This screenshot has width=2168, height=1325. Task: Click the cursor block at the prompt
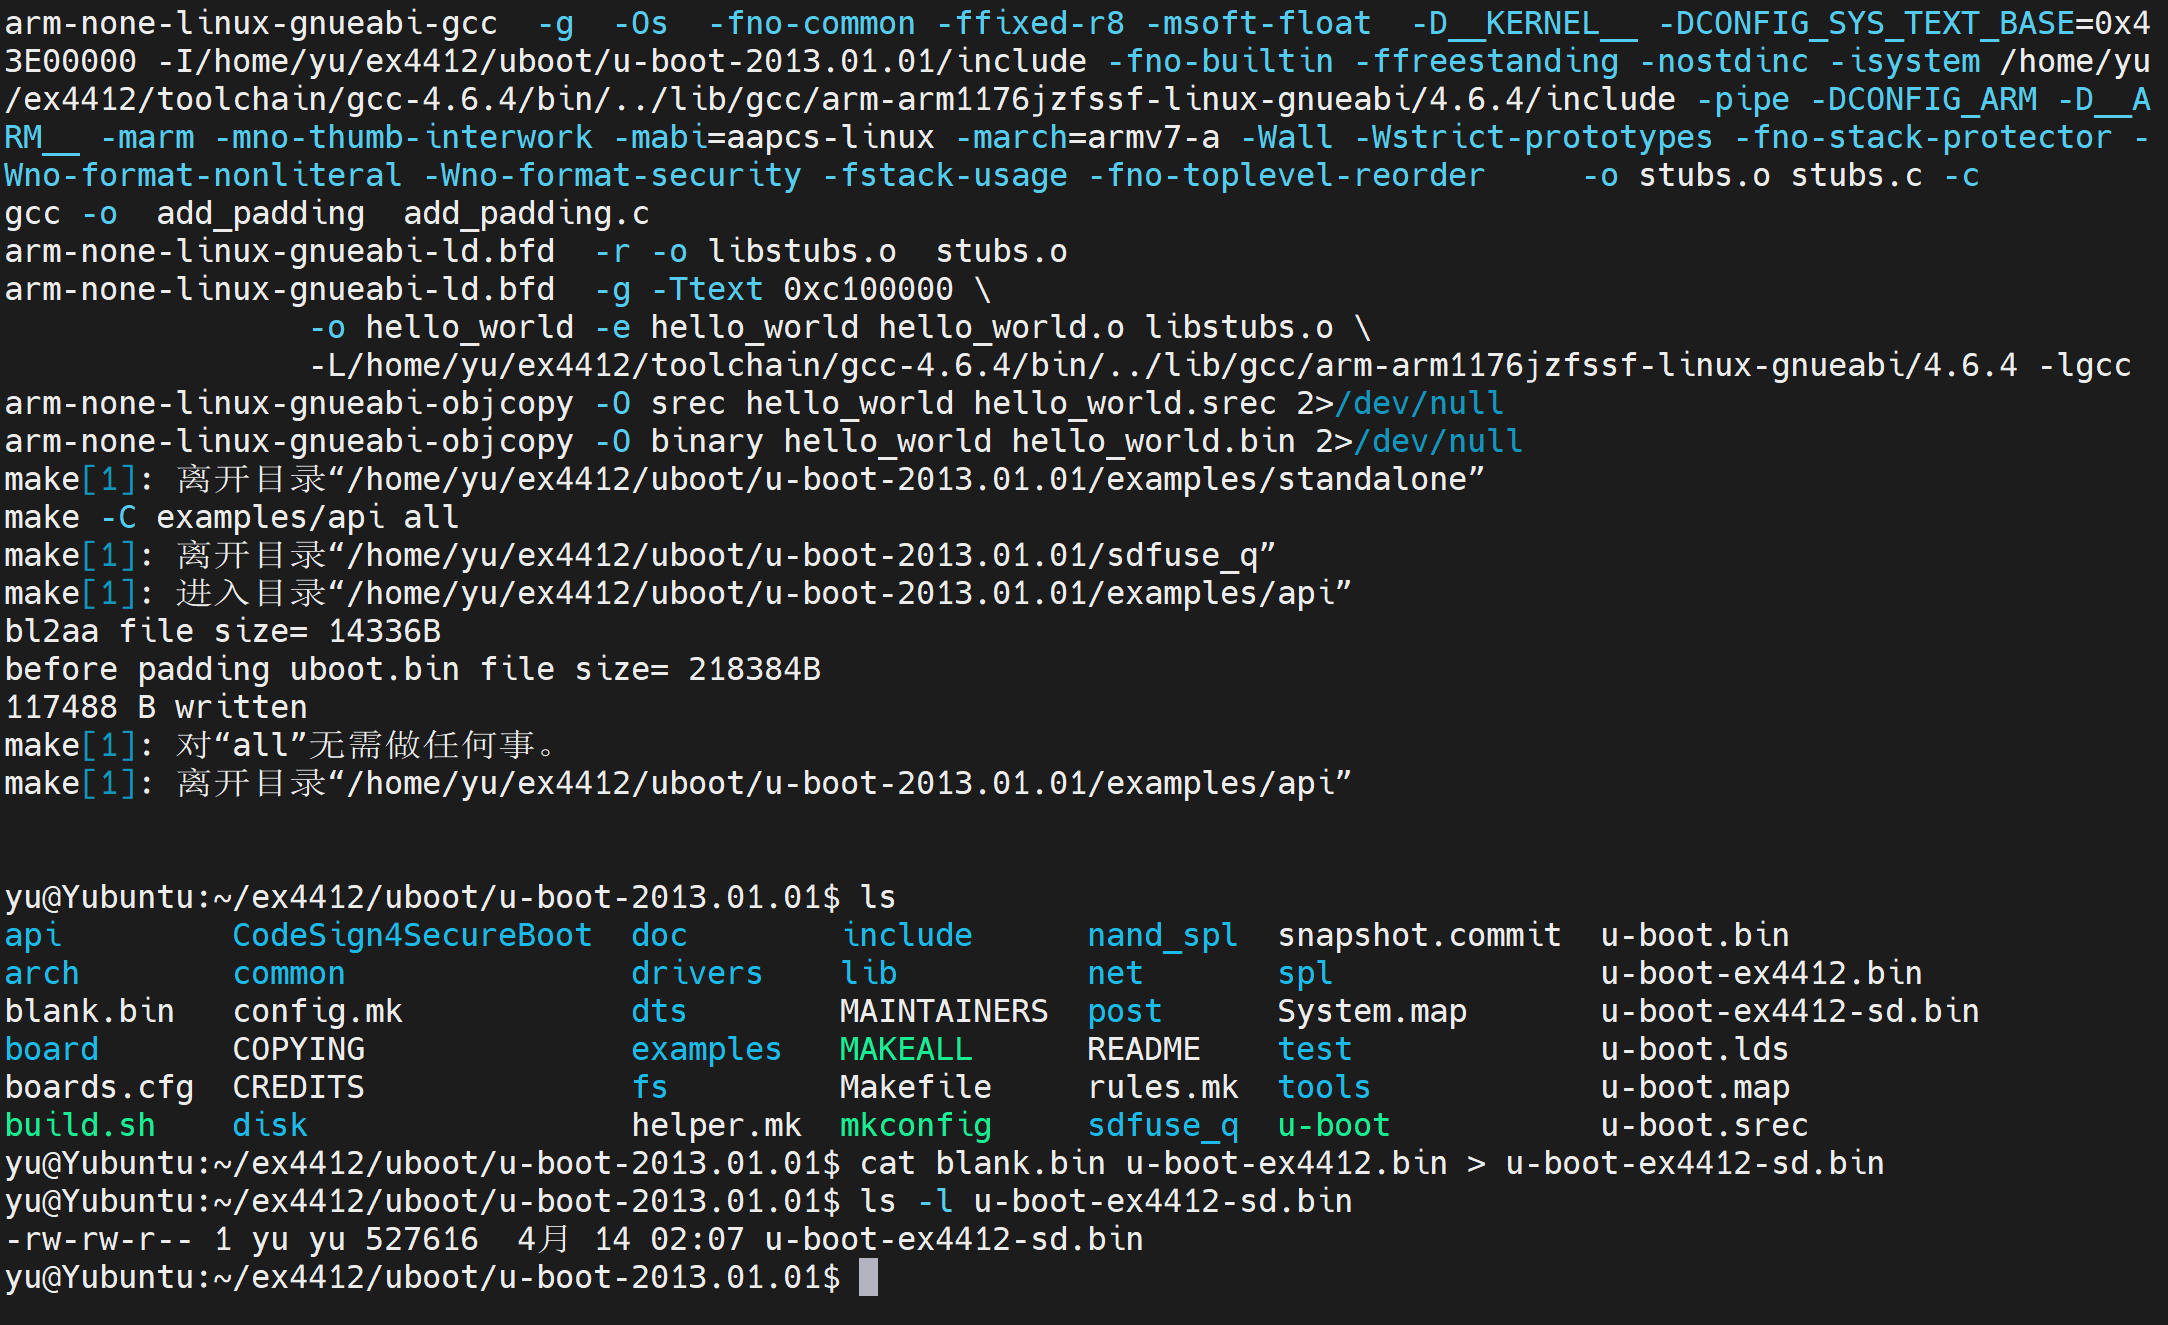click(x=868, y=1277)
